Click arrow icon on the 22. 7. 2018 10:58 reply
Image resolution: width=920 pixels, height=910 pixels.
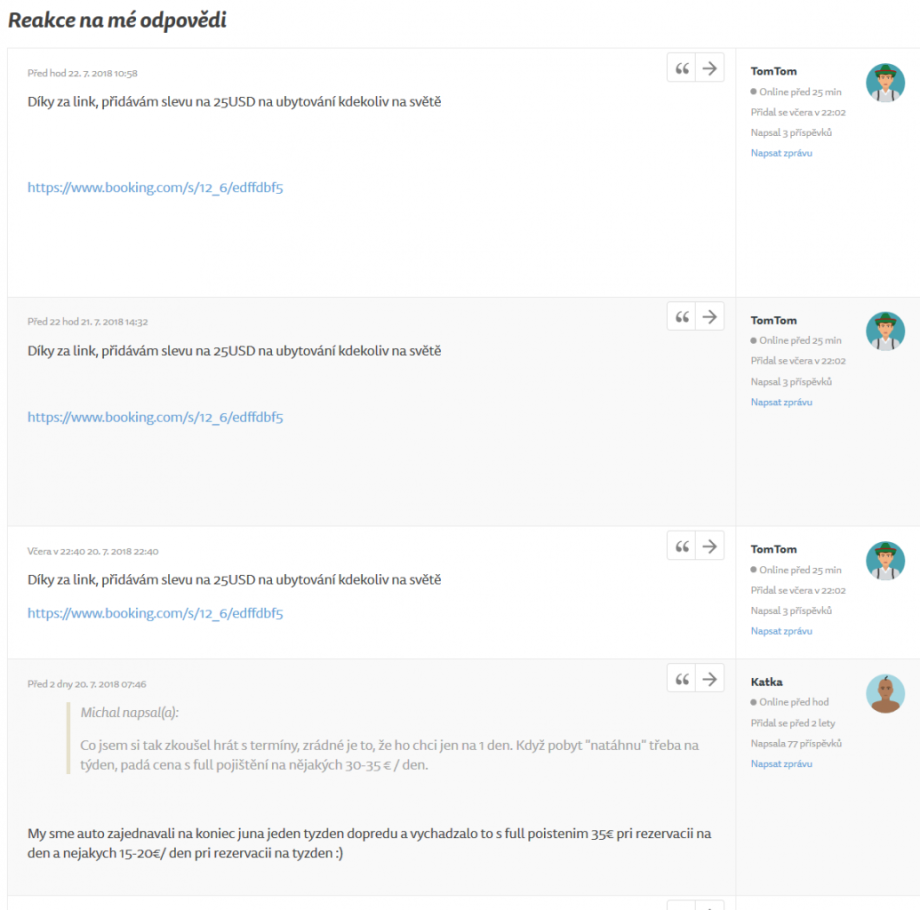click(x=710, y=68)
